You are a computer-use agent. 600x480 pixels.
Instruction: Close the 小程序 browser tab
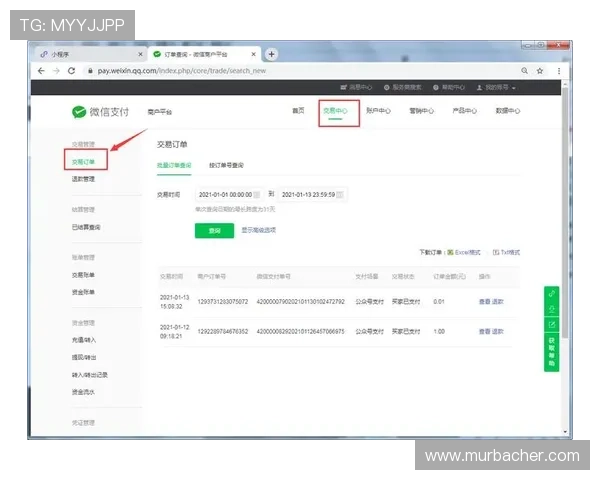(x=140, y=54)
